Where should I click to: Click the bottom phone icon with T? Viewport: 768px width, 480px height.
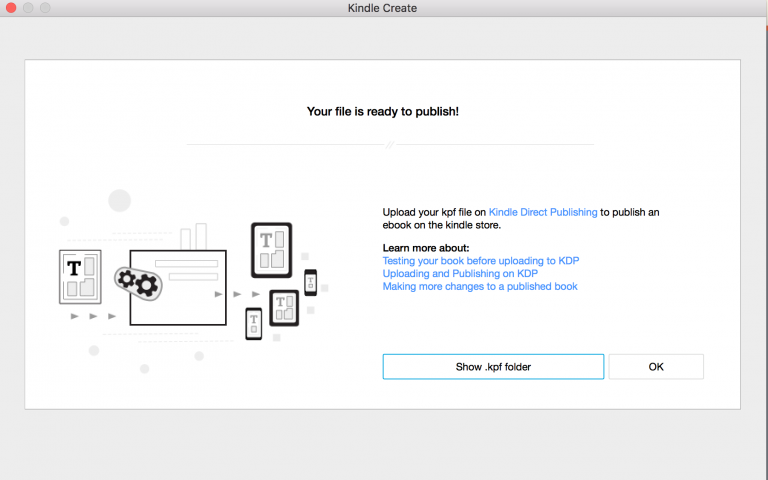click(253, 323)
